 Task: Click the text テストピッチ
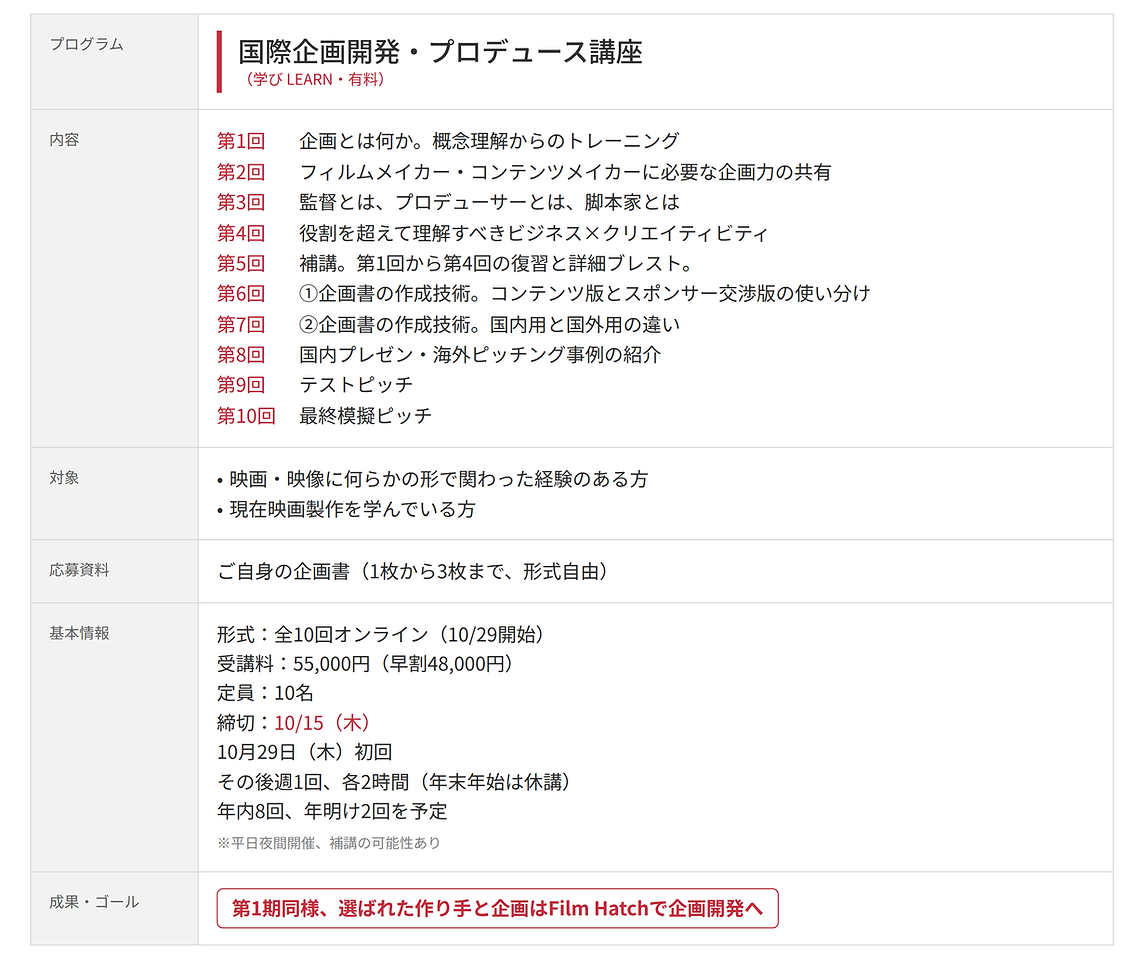point(356,384)
